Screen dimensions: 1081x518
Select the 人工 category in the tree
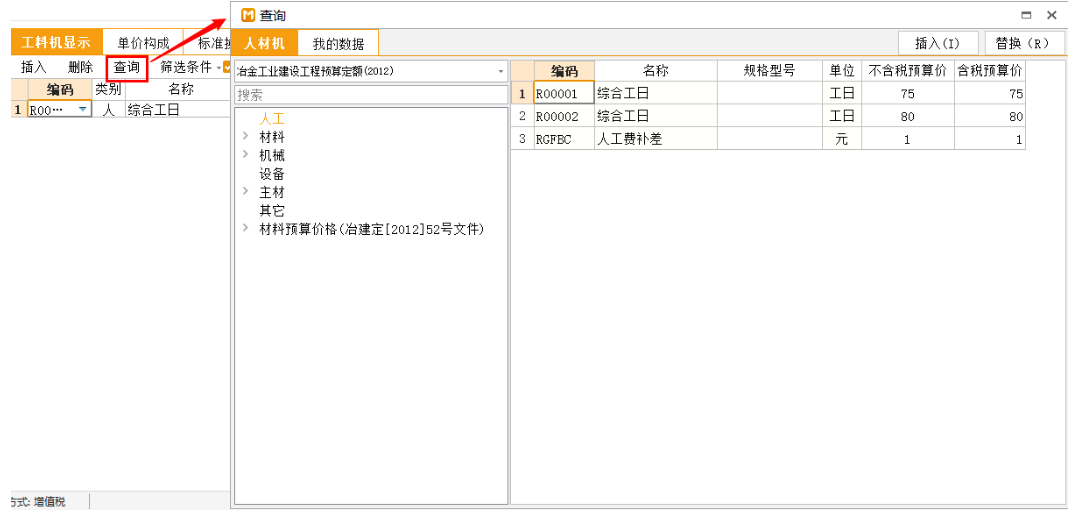[x=271, y=119]
